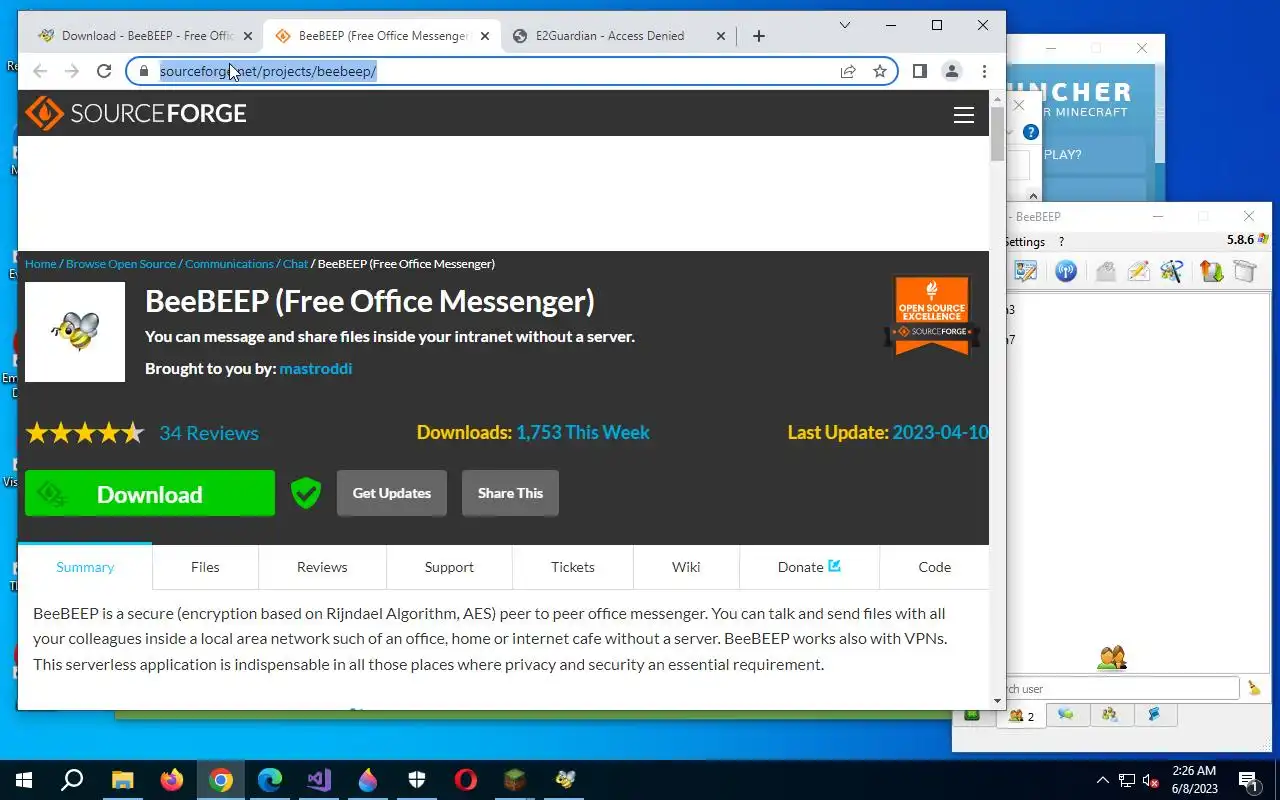Select the Summary tab
Image resolution: width=1280 pixels, height=800 pixels.
click(x=85, y=567)
